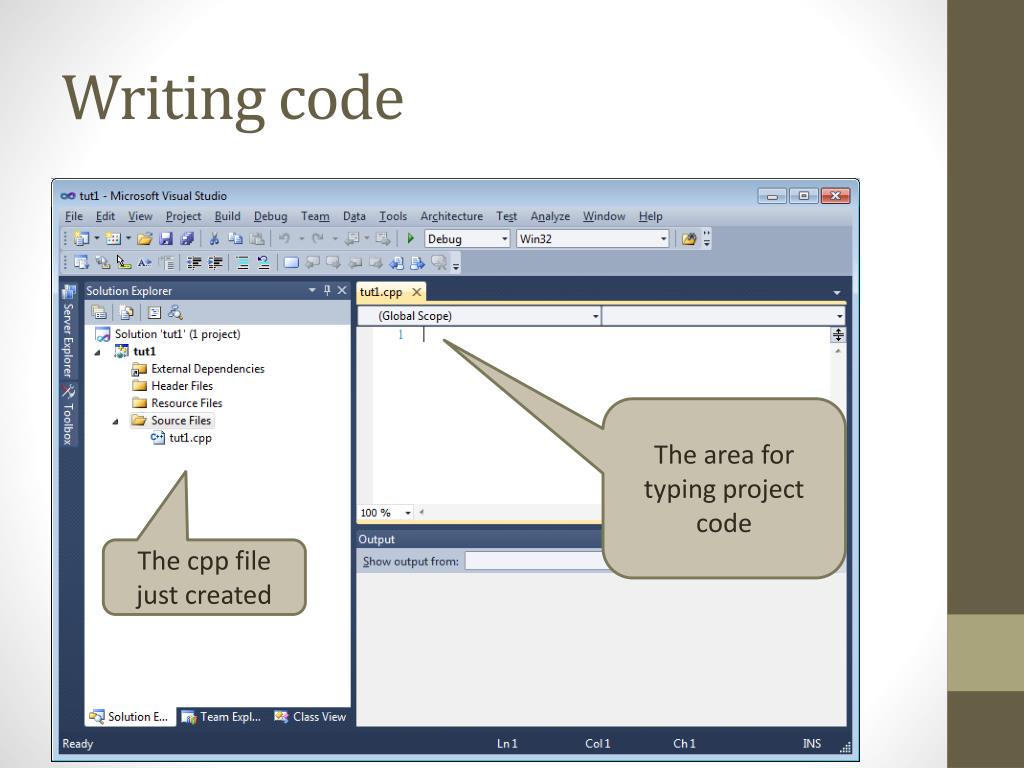This screenshot has width=1024, height=768.
Task: Select the External Dependencies node
Action: (199, 369)
